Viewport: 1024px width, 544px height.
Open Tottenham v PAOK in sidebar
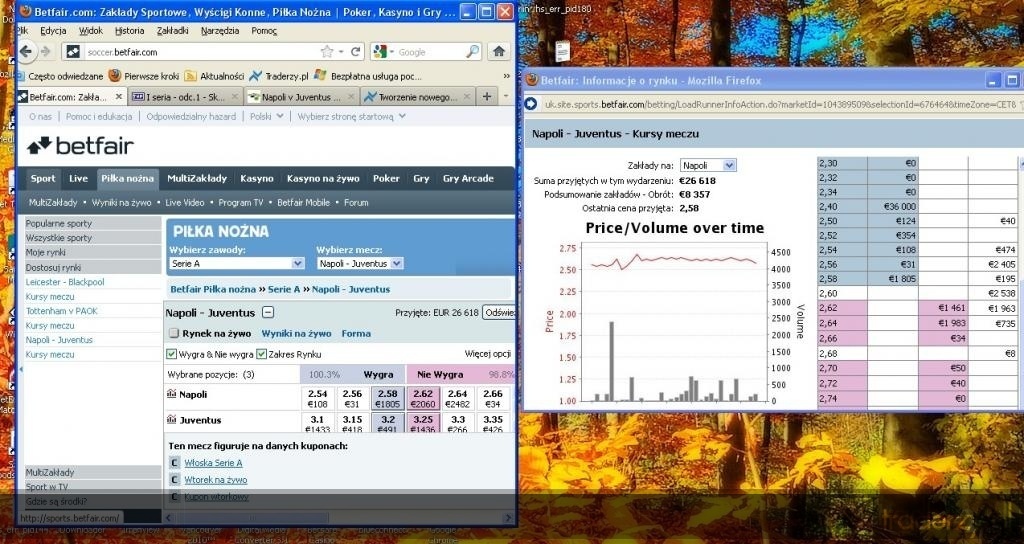(61, 311)
